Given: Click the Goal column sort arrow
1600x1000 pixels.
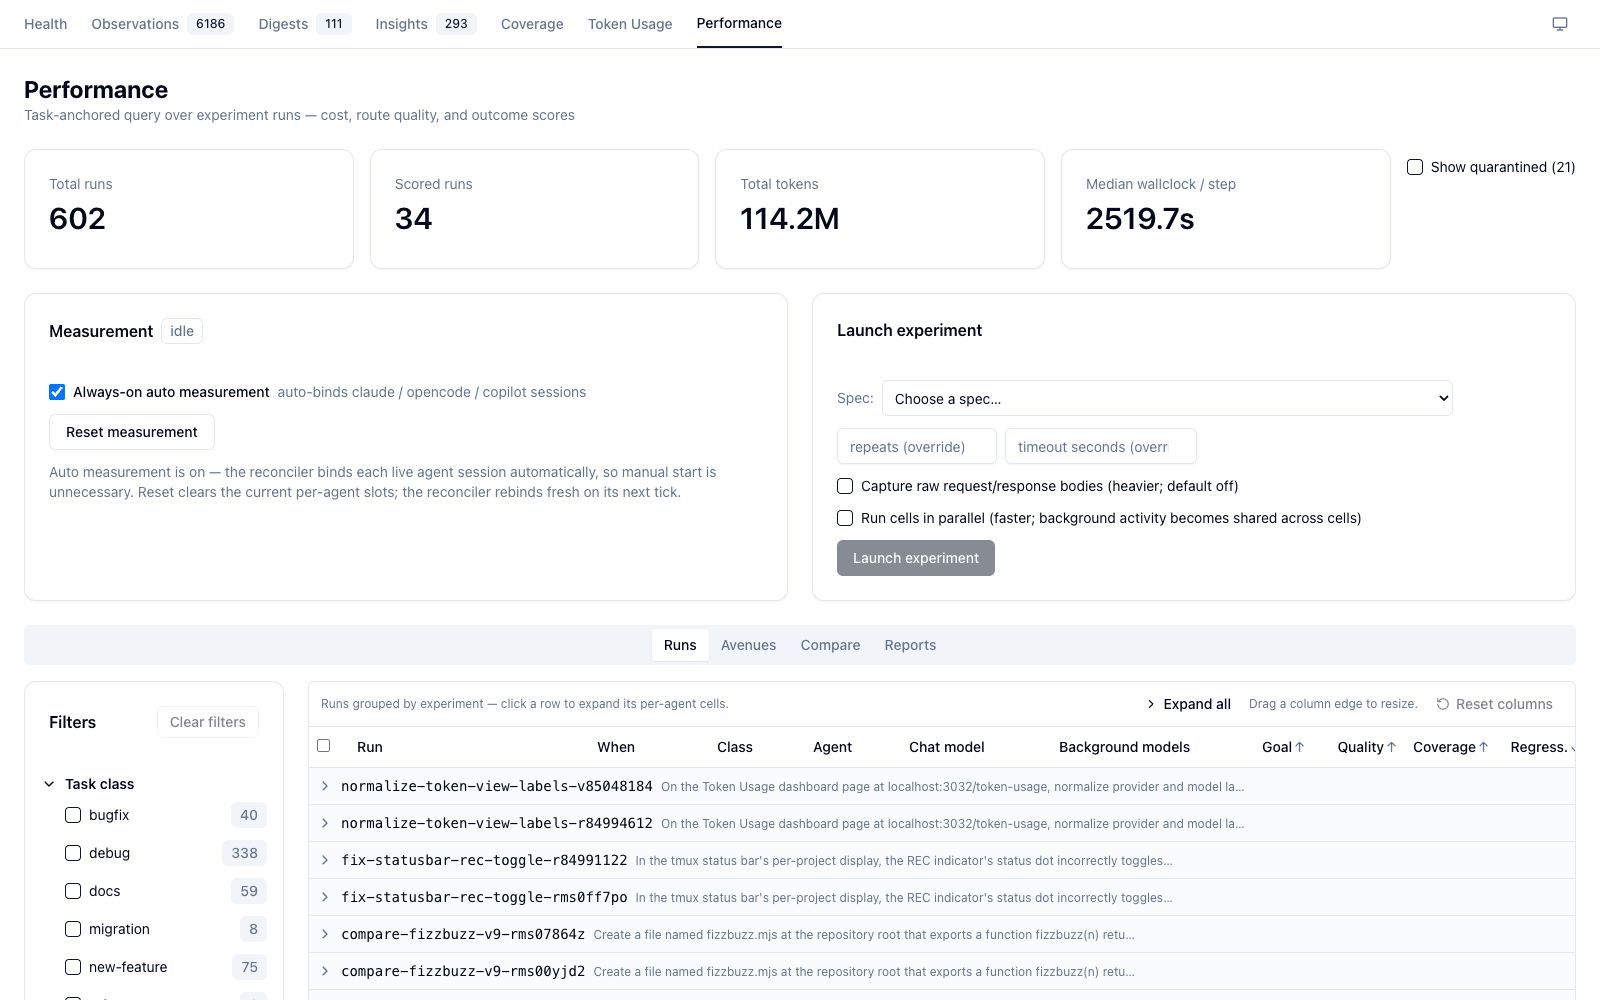Looking at the screenshot, I should coord(1300,747).
